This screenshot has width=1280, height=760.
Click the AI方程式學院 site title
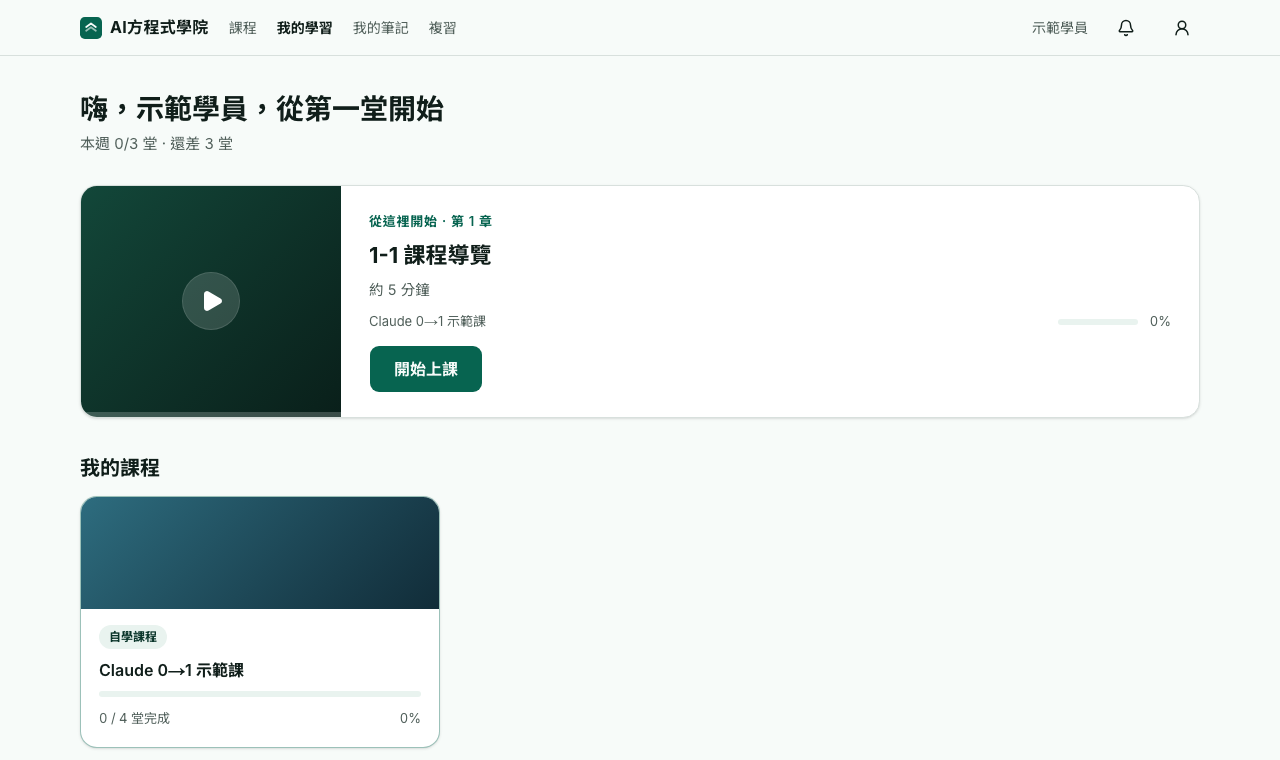159,28
